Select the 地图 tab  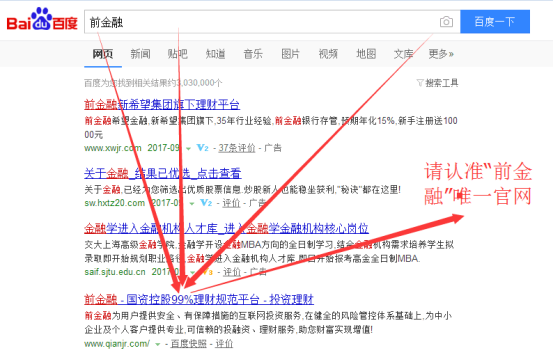pyautogui.click(x=366, y=54)
